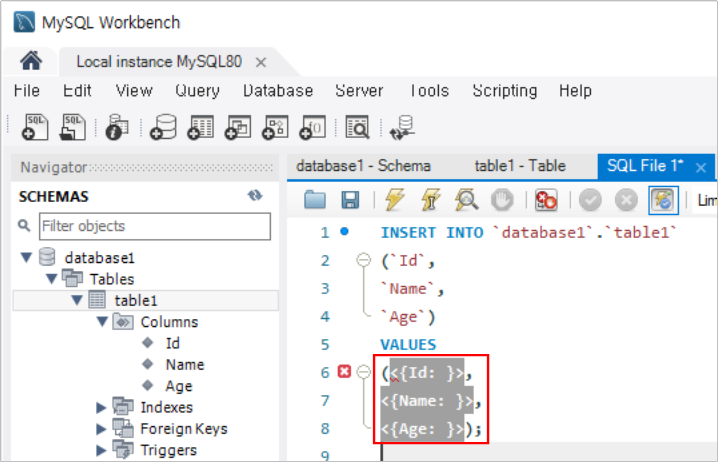The height and width of the screenshot is (462, 718).
Task: Reconnect to DBMS icon
Action: (x=402, y=127)
